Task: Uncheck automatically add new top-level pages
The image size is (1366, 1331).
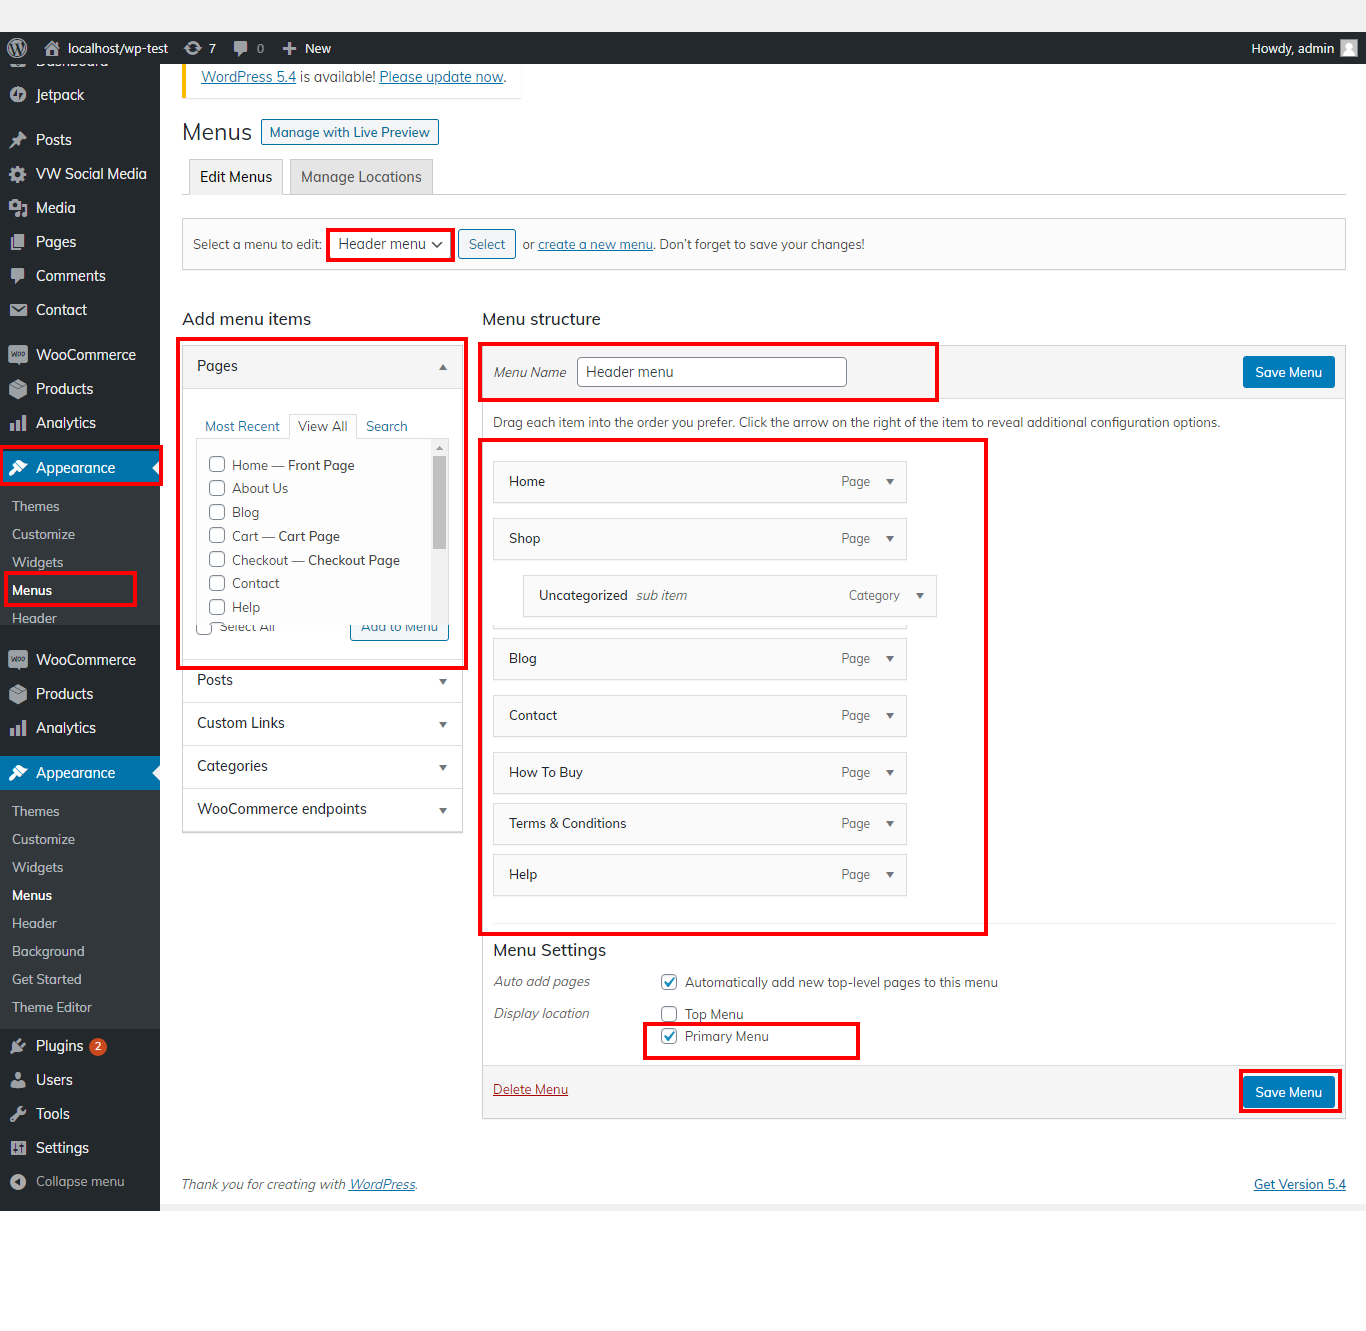Action: click(669, 982)
